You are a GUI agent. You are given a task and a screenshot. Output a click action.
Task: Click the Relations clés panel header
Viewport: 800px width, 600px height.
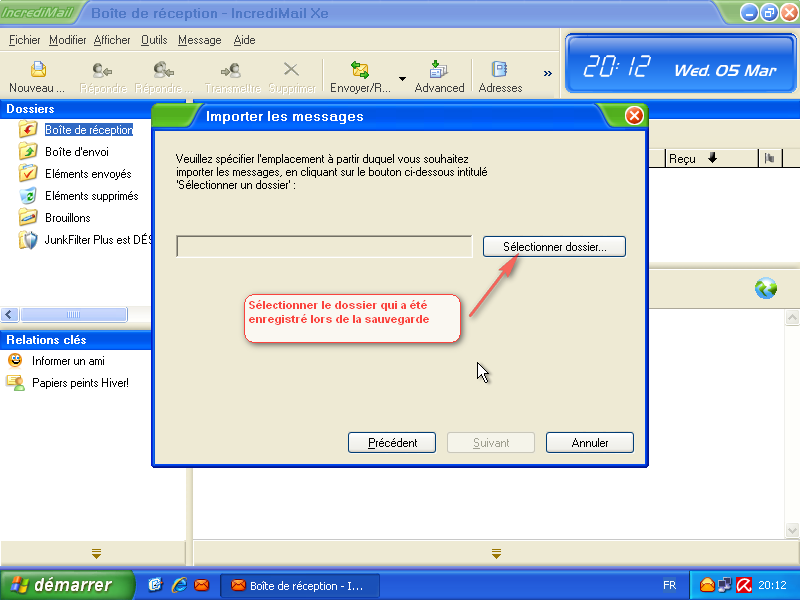click(x=76, y=340)
